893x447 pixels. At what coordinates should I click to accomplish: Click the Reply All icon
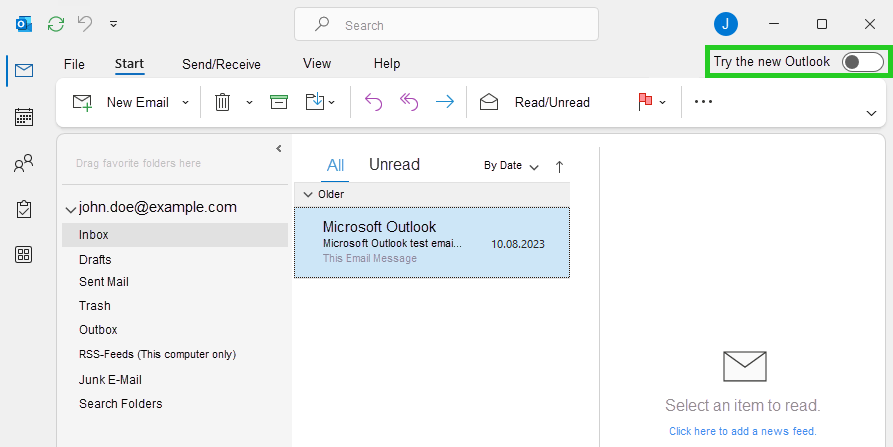[409, 102]
